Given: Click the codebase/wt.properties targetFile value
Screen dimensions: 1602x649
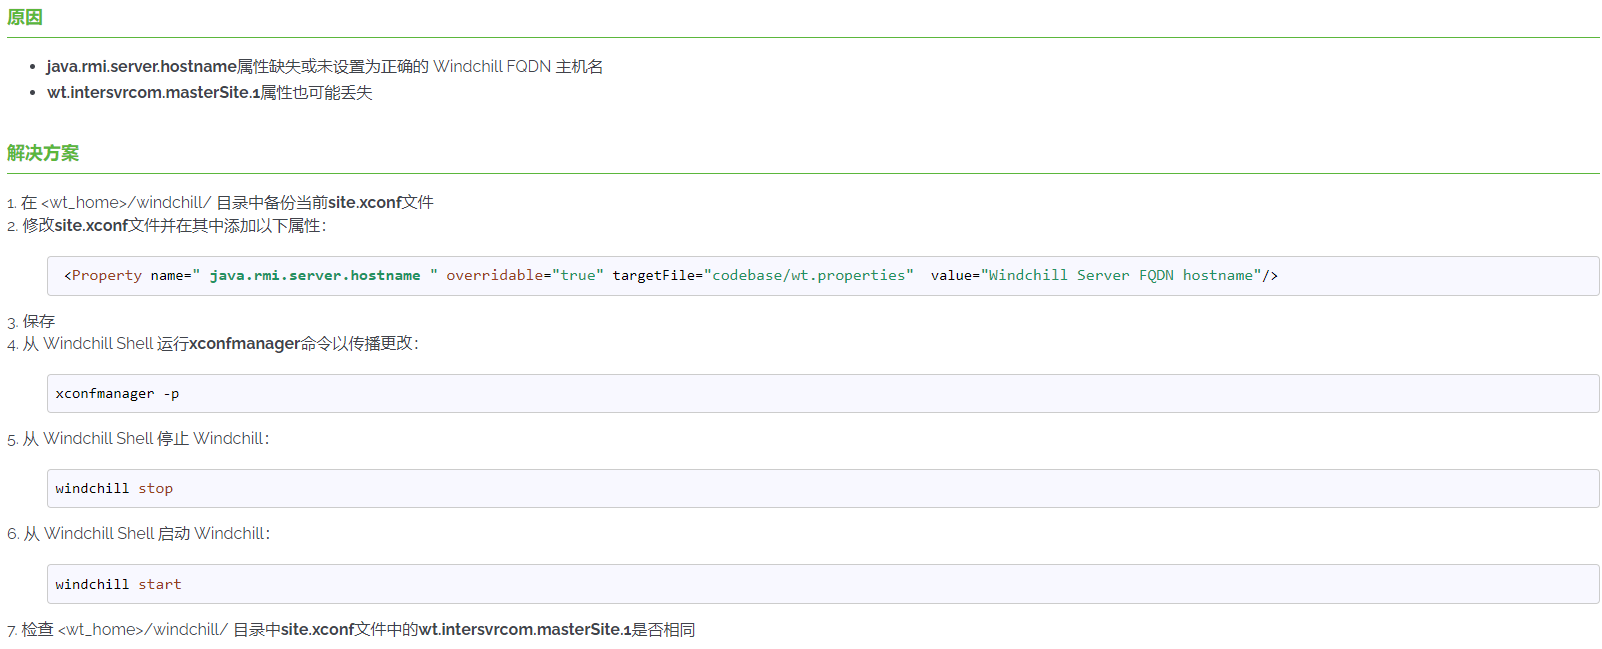Looking at the screenshot, I should [808, 275].
